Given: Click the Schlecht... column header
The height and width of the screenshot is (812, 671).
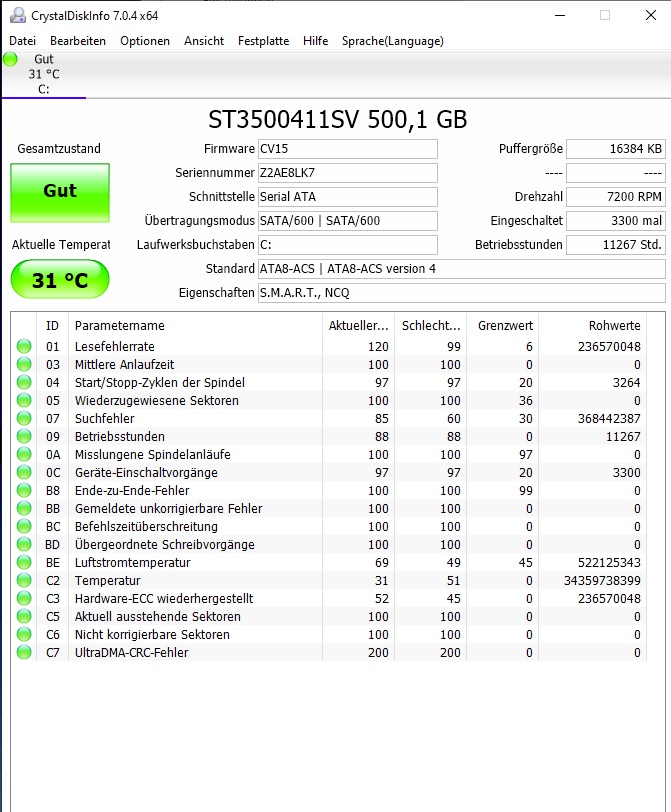Looking at the screenshot, I should coord(430,326).
